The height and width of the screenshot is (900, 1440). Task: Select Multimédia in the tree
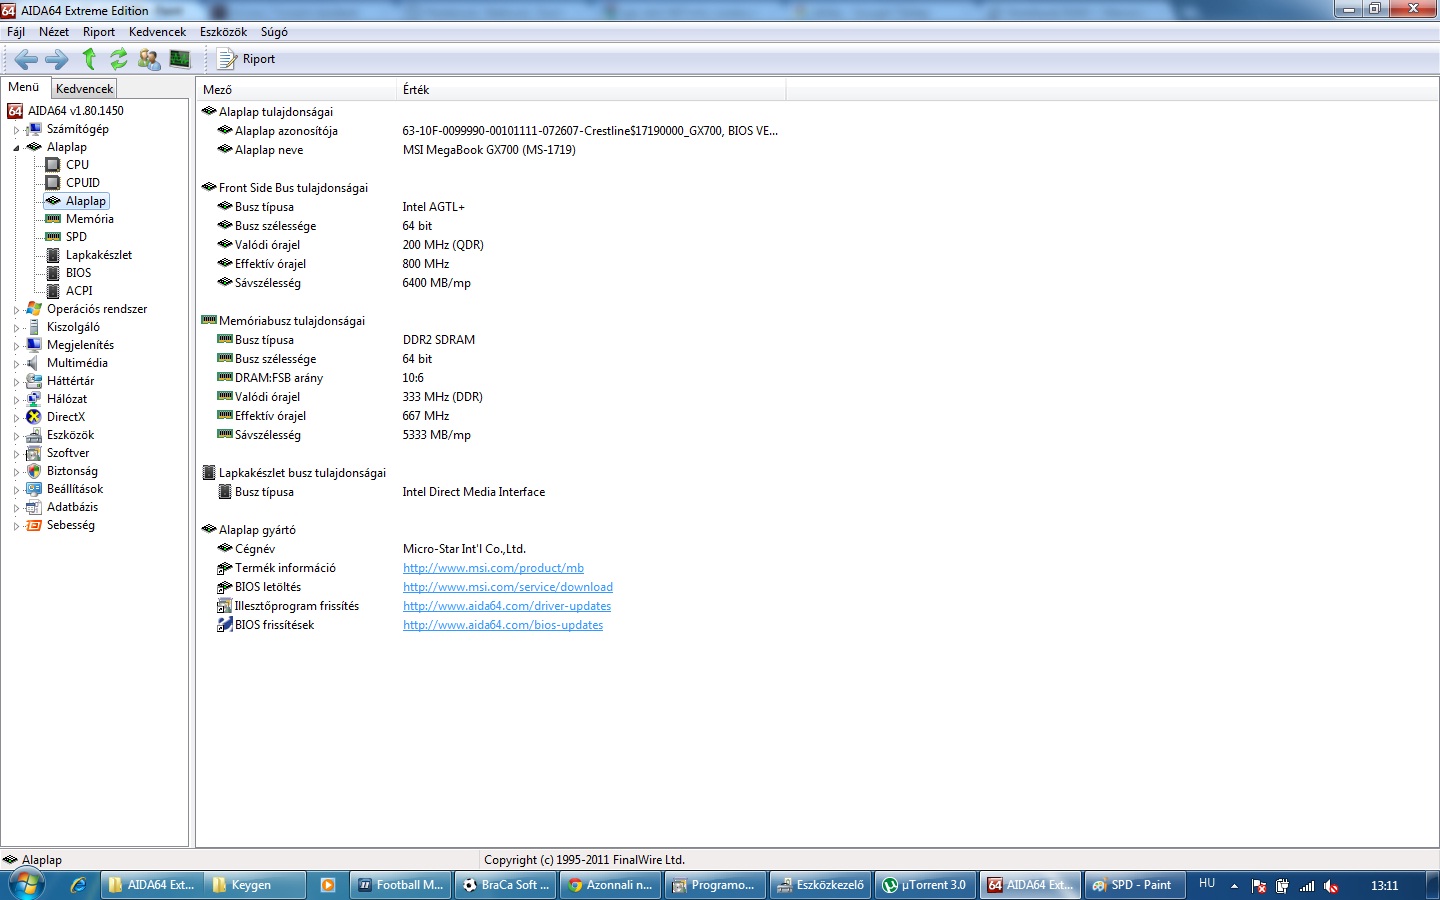pyautogui.click(x=77, y=363)
